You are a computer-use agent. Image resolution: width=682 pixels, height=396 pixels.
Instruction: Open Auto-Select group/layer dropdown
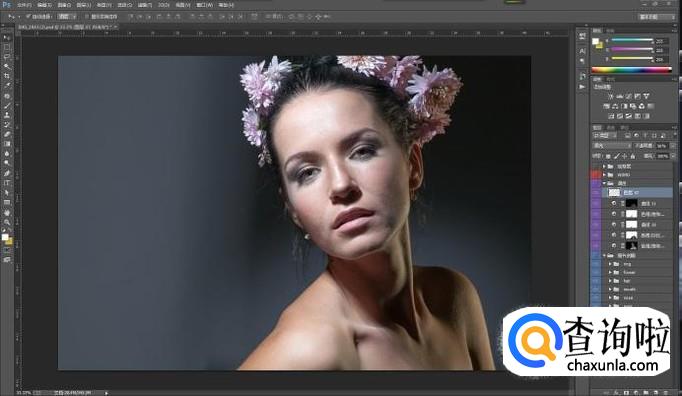[x=67, y=17]
